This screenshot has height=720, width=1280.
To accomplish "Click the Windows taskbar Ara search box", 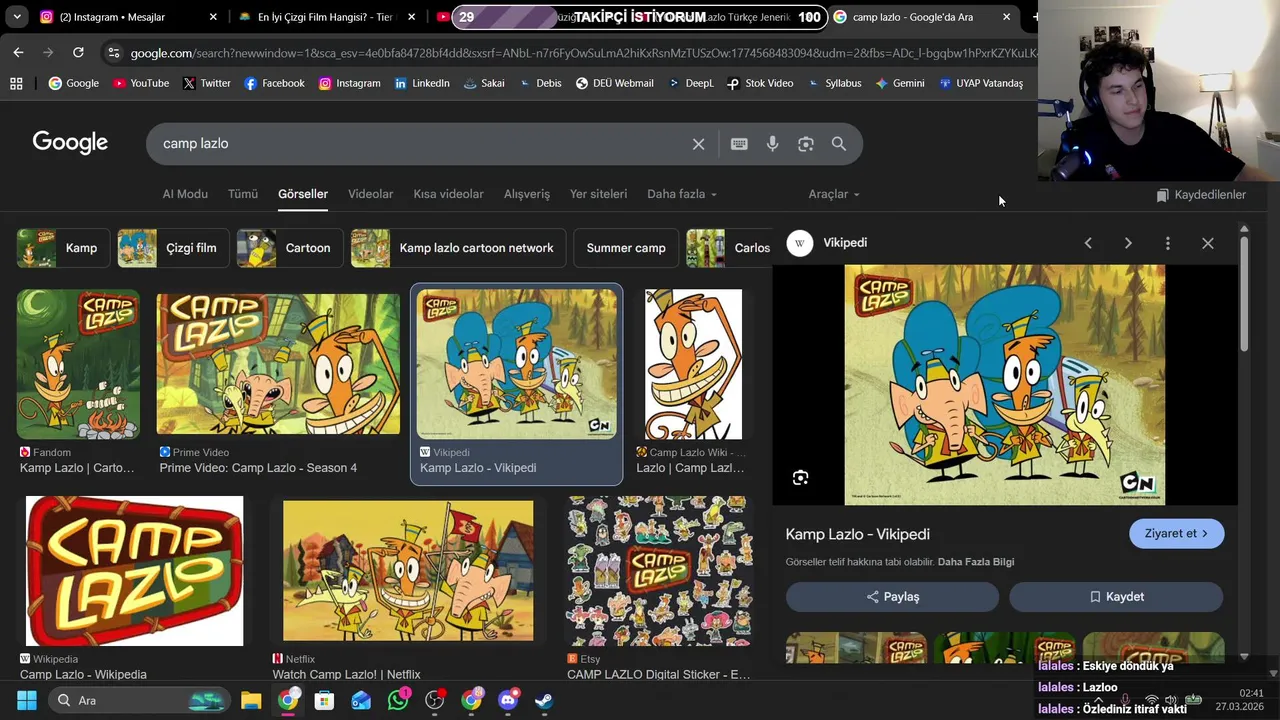I will (x=139, y=700).
